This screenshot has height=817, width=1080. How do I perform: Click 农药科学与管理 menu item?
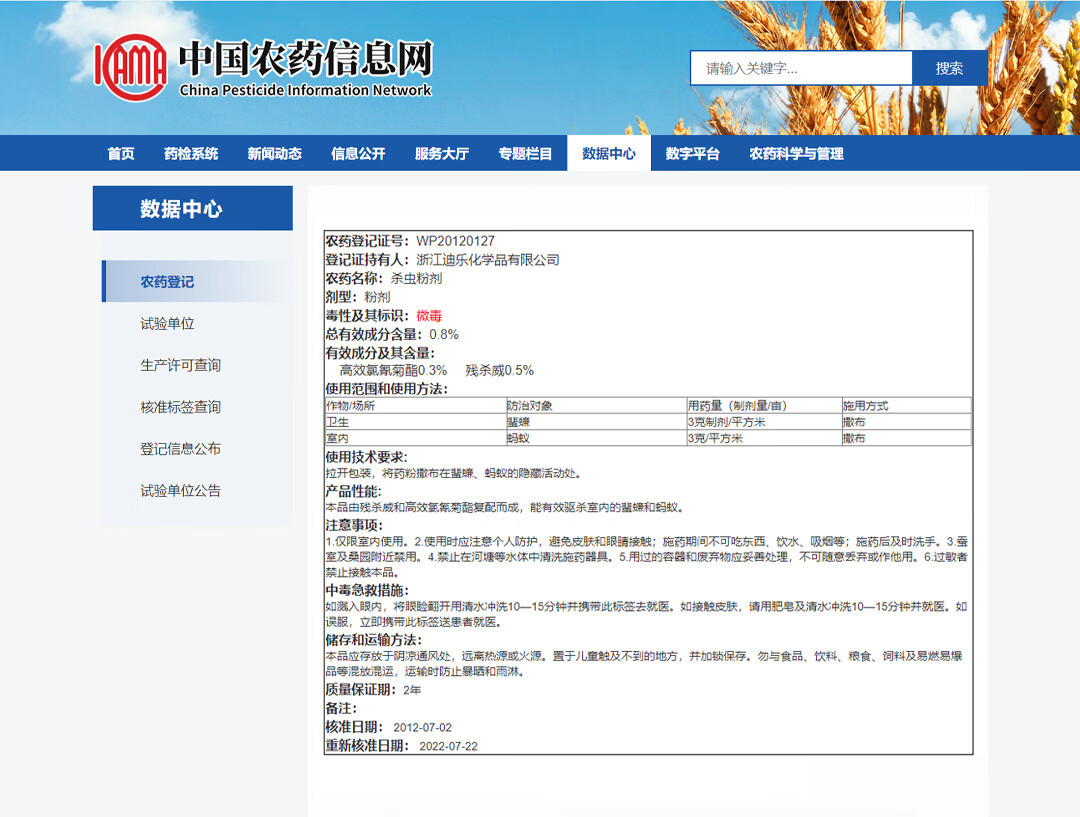796,153
